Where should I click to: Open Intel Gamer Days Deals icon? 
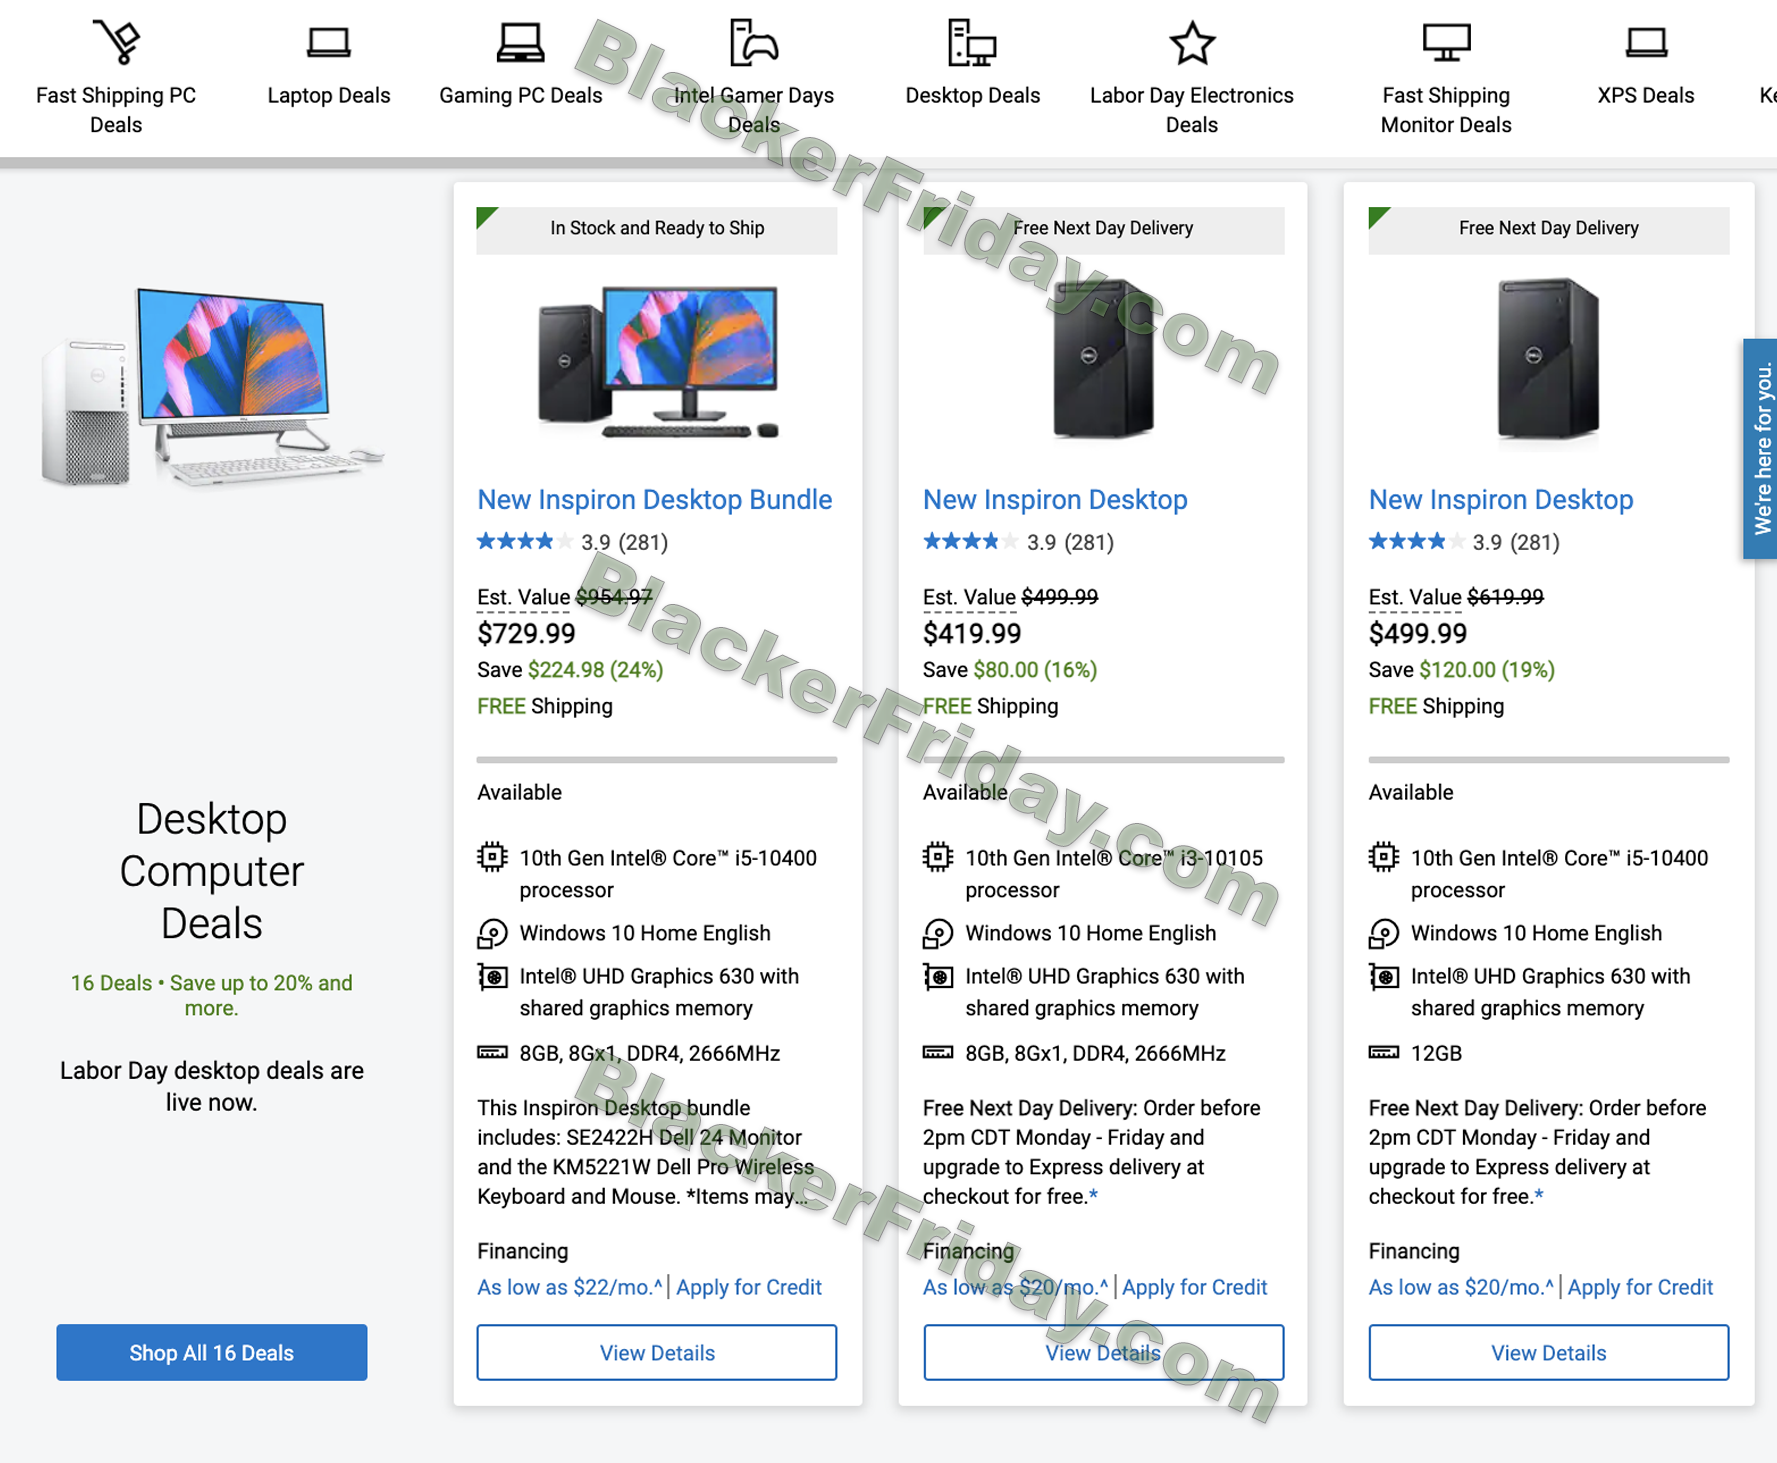coord(754,42)
